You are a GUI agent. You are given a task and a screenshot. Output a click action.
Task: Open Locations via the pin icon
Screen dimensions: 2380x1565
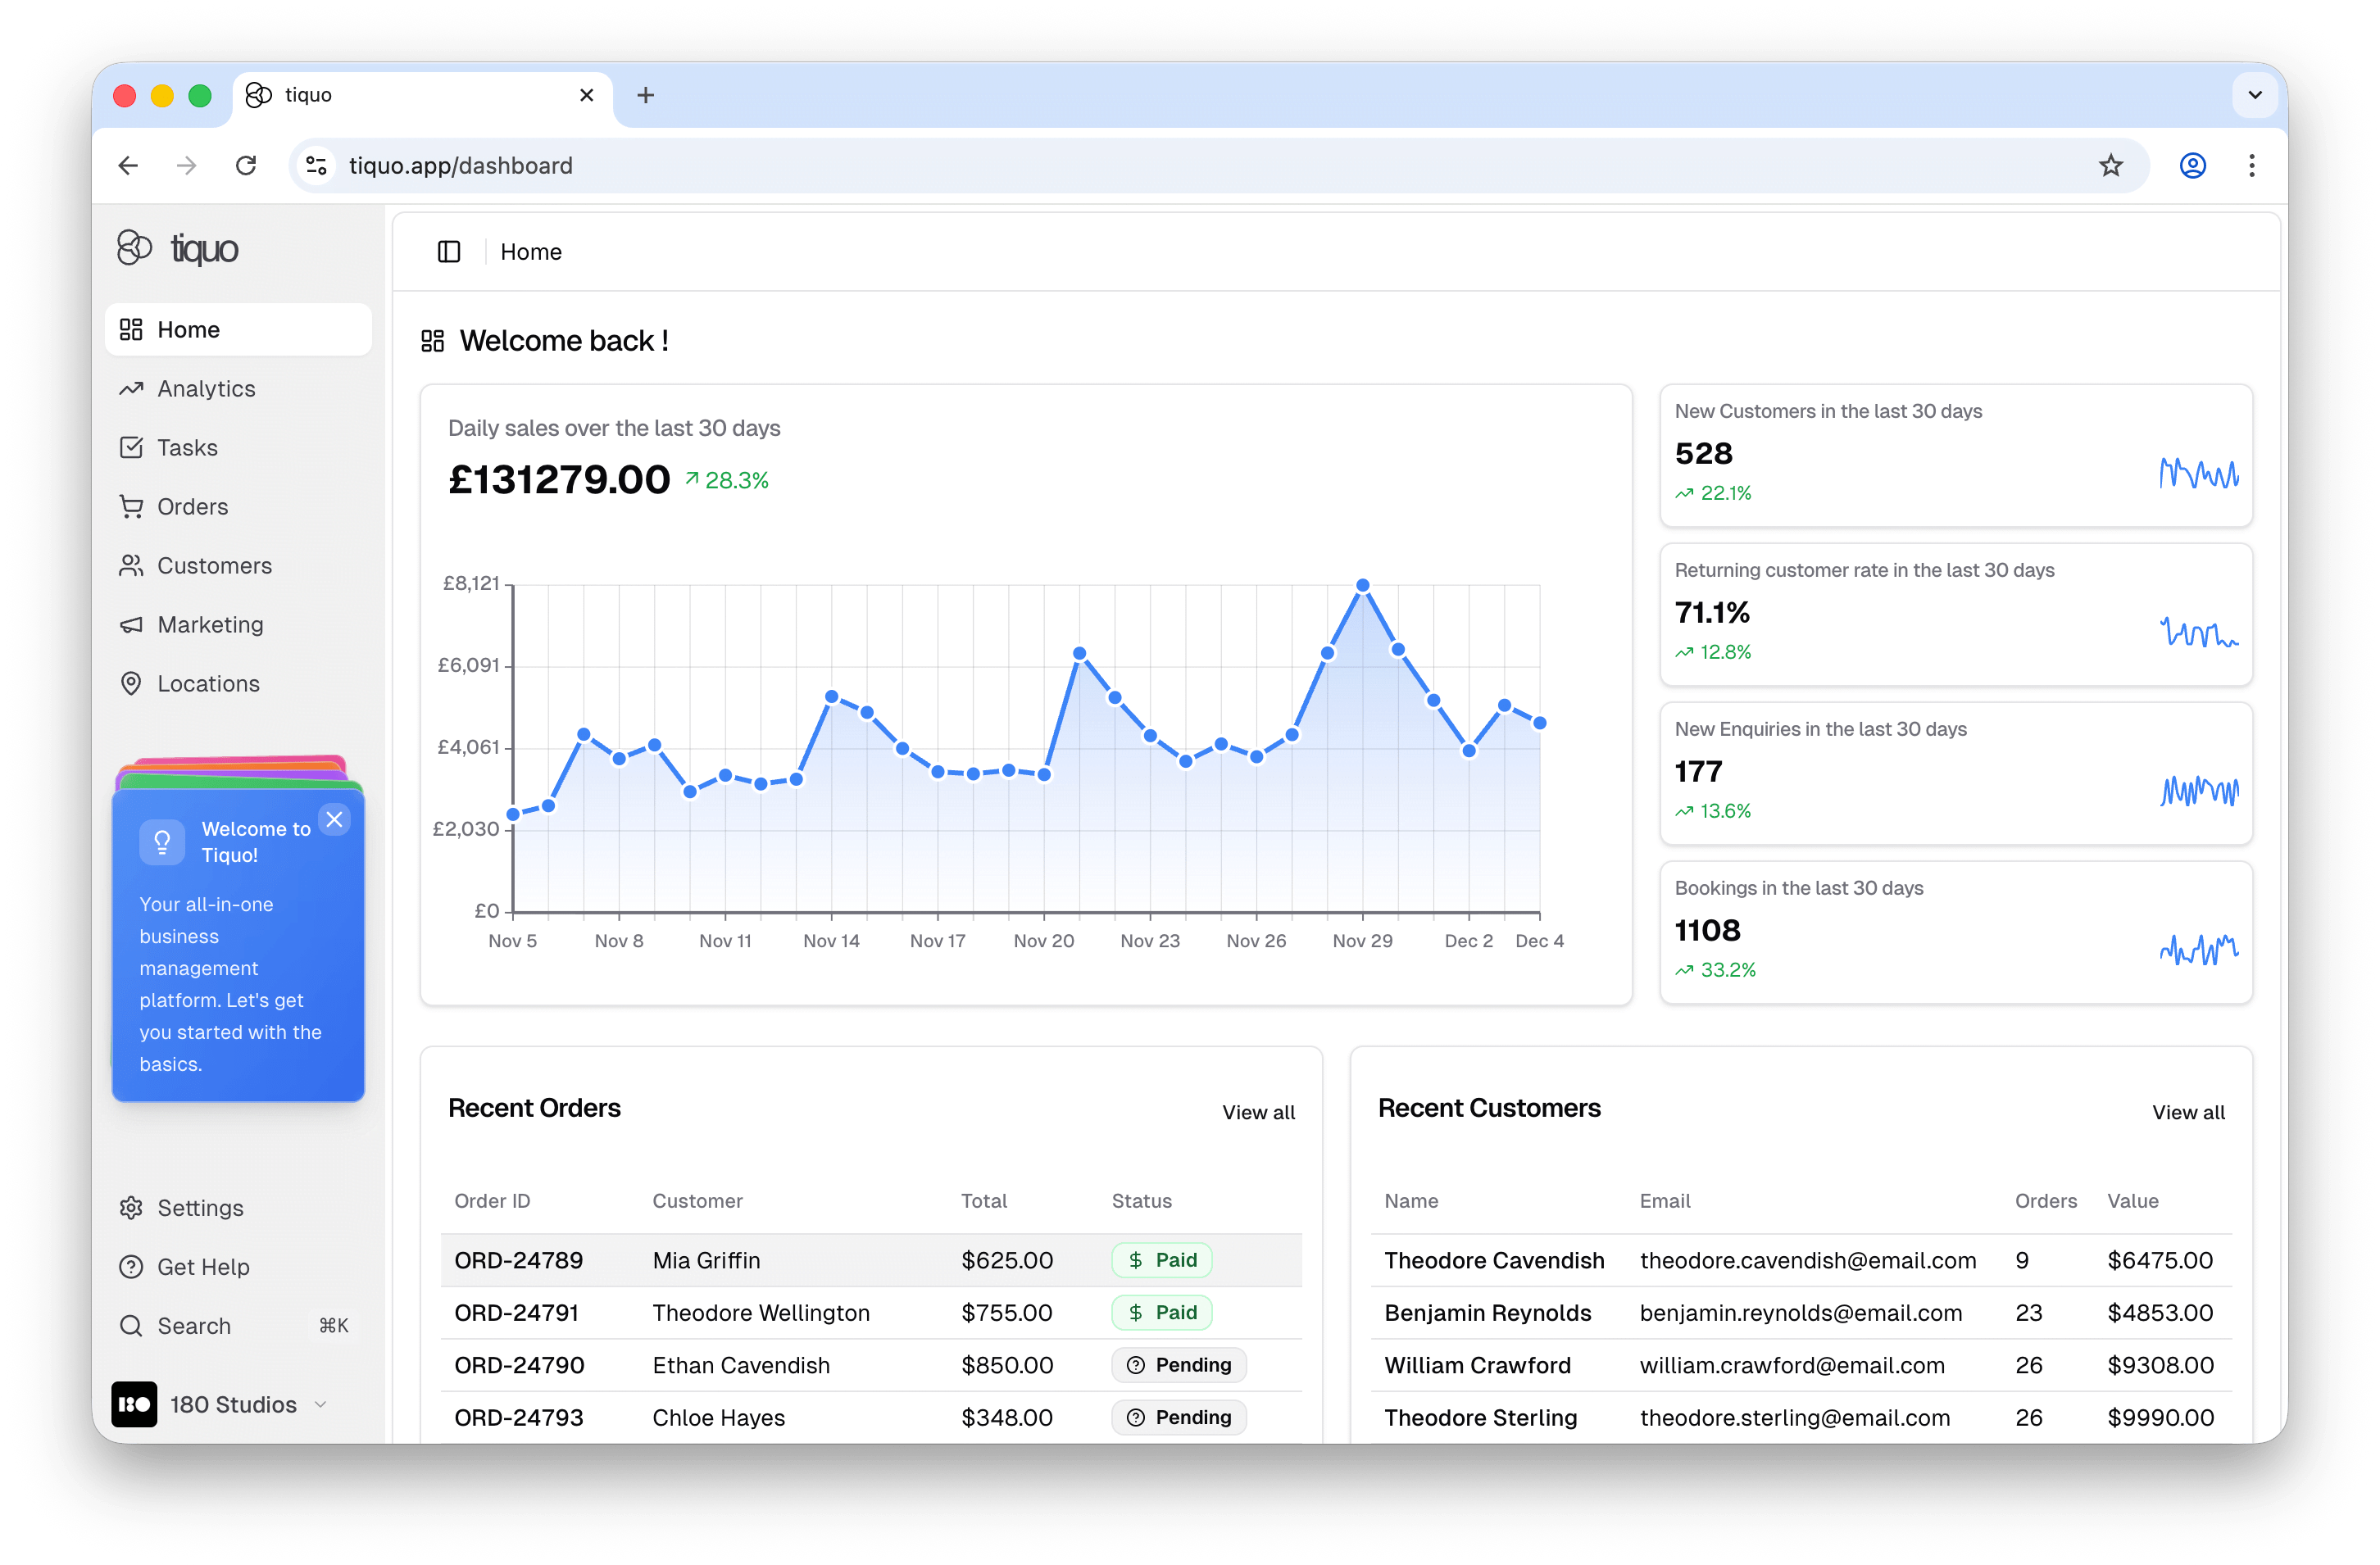point(132,683)
